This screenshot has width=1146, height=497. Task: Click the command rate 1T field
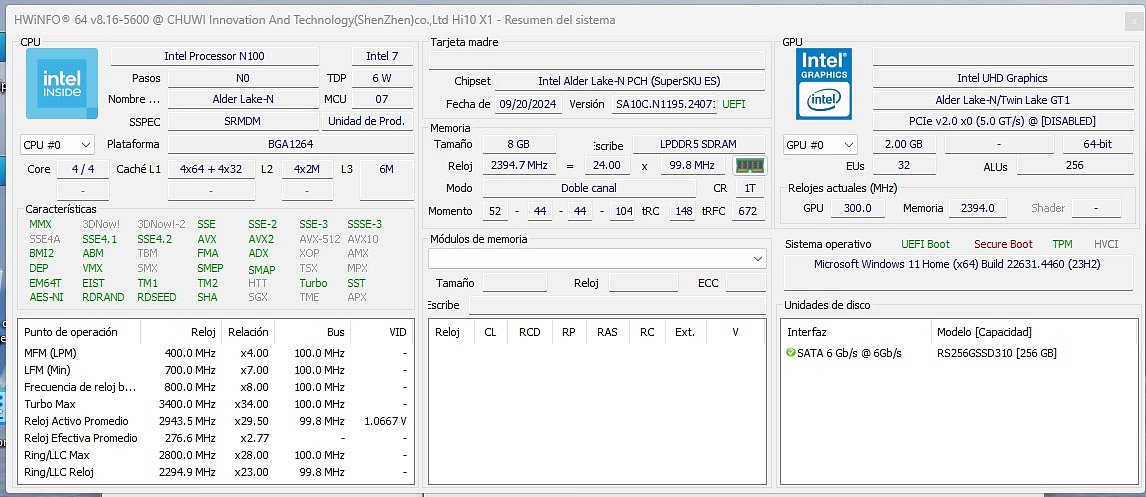(750, 188)
